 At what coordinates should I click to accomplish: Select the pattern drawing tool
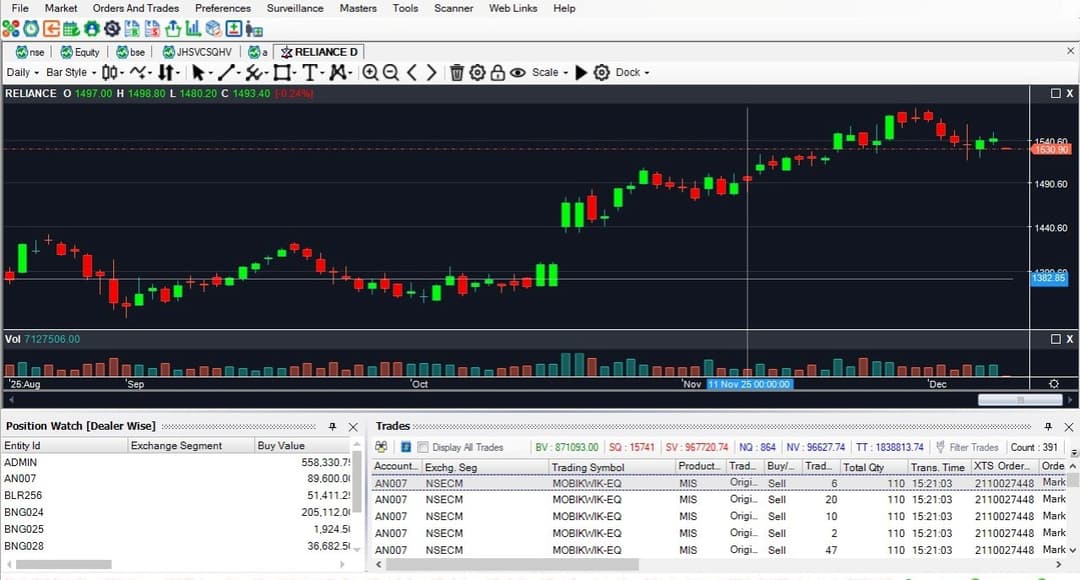click(x=338, y=72)
